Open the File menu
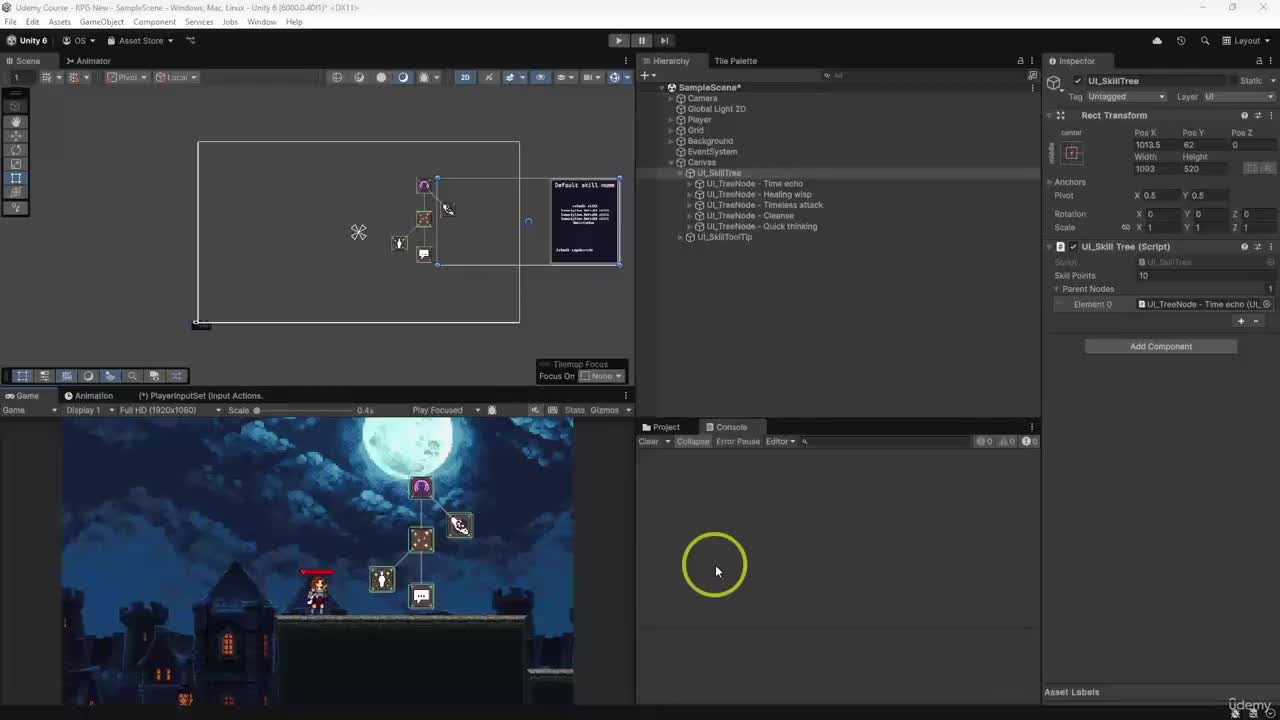1280x720 pixels. [10, 22]
